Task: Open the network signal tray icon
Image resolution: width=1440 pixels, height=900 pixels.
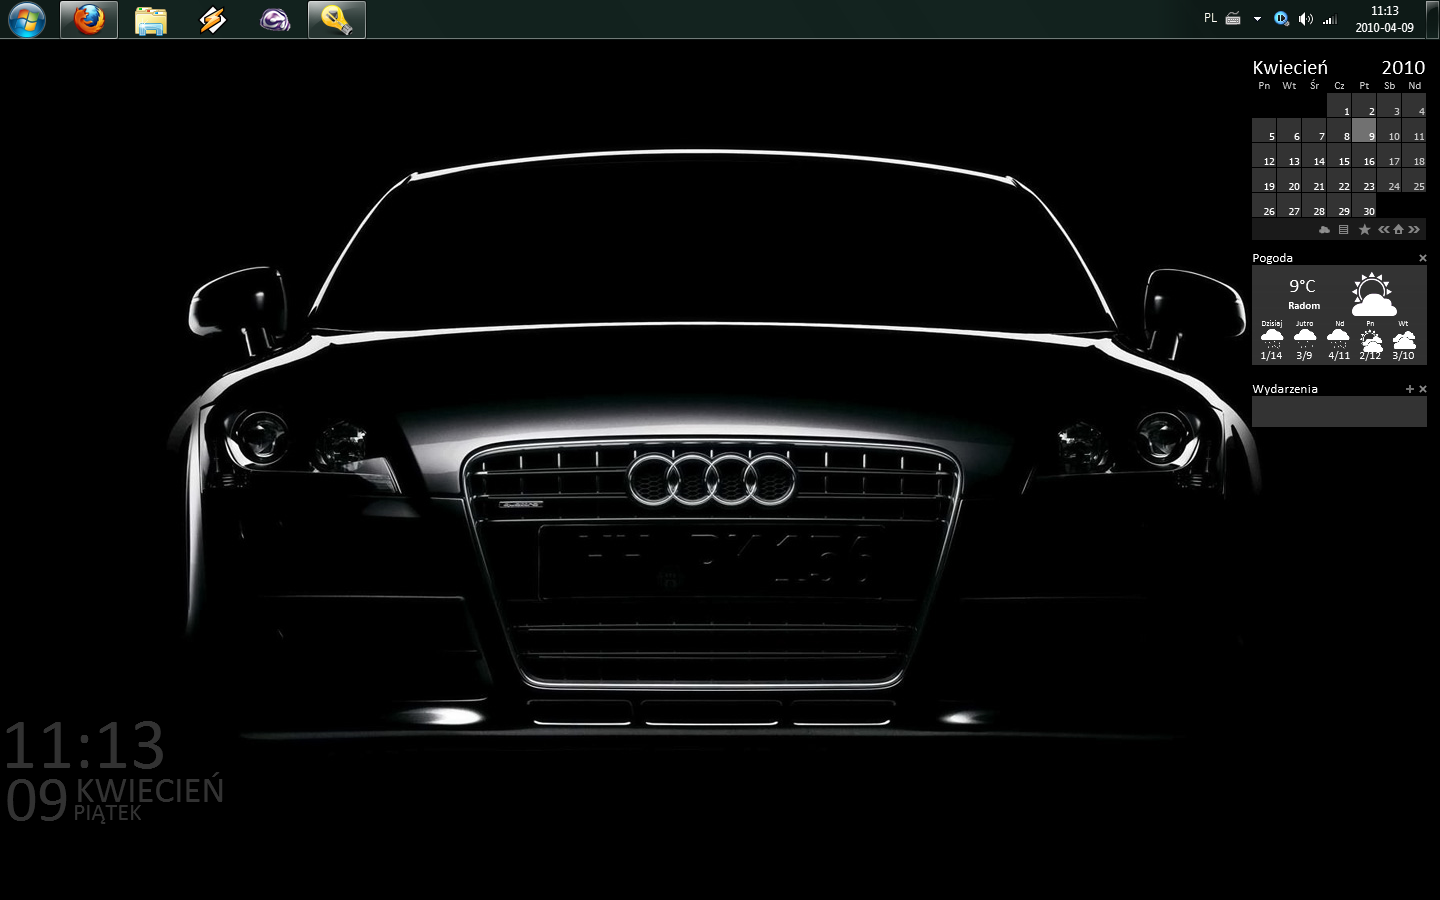Action: pyautogui.click(x=1330, y=19)
